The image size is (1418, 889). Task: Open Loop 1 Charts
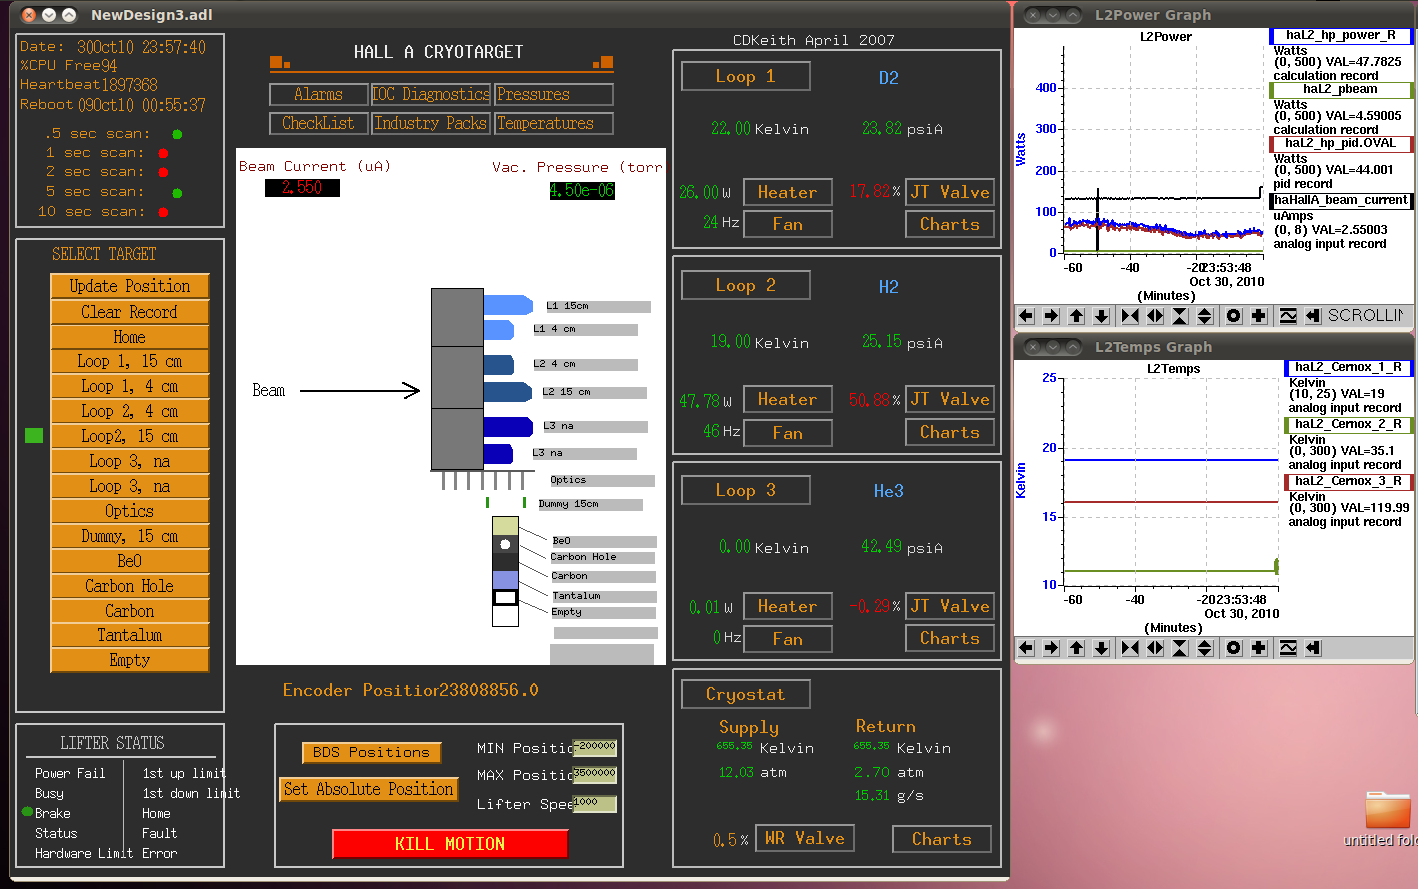(x=950, y=224)
